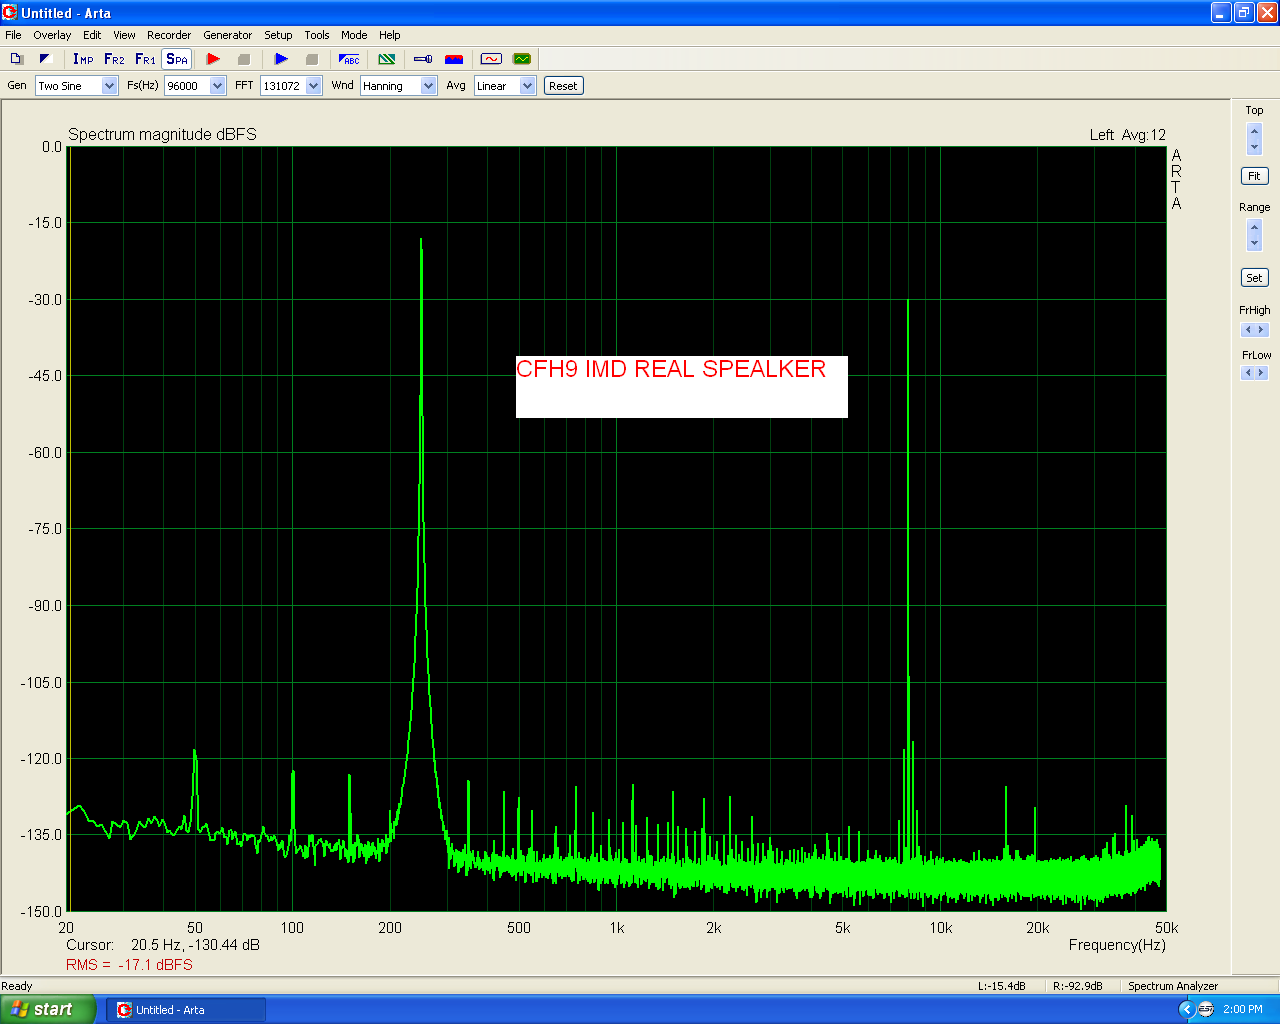Click the green hatched overlay toolbar icon
The height and width of the screenshot is (1024, 1280).
click(x=387, y=59)
